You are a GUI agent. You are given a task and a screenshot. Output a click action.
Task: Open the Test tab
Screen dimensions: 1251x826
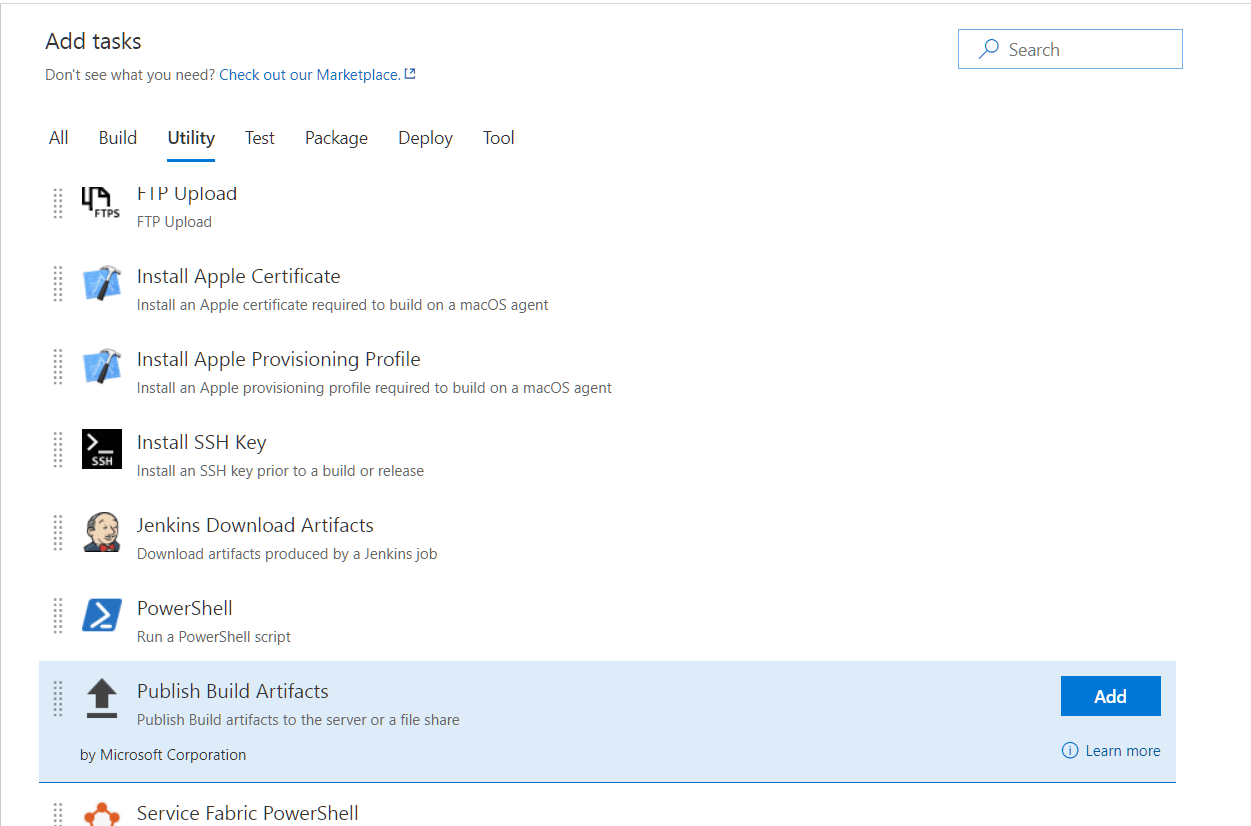(260, 138)
